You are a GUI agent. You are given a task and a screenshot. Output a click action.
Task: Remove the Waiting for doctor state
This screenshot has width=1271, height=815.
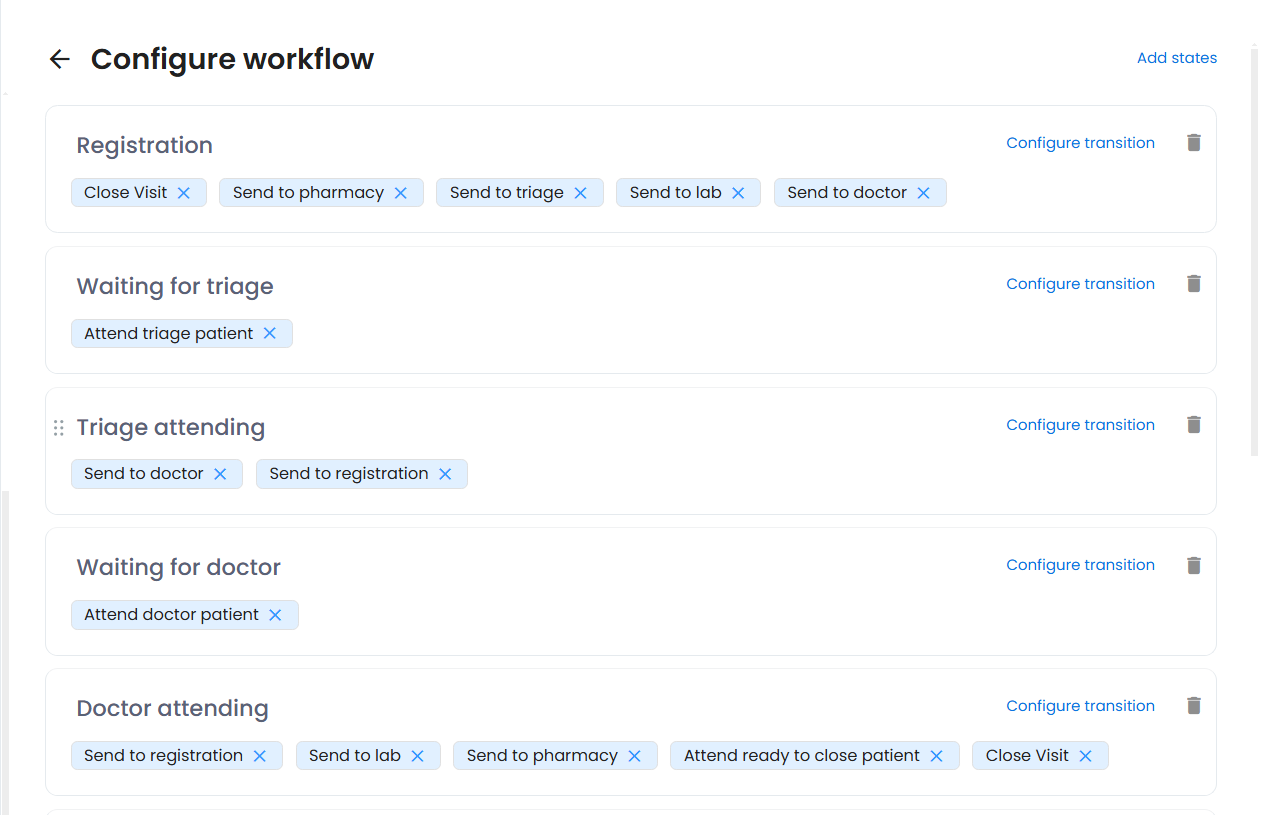pos(1193,566)
